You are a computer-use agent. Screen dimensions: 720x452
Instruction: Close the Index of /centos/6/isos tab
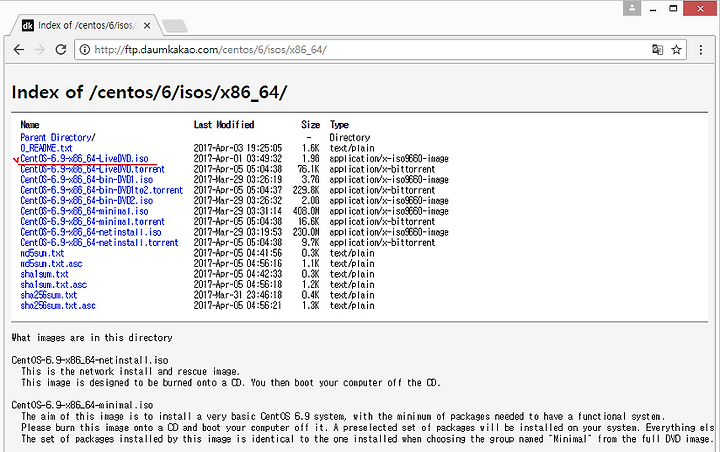pos(147,26)
